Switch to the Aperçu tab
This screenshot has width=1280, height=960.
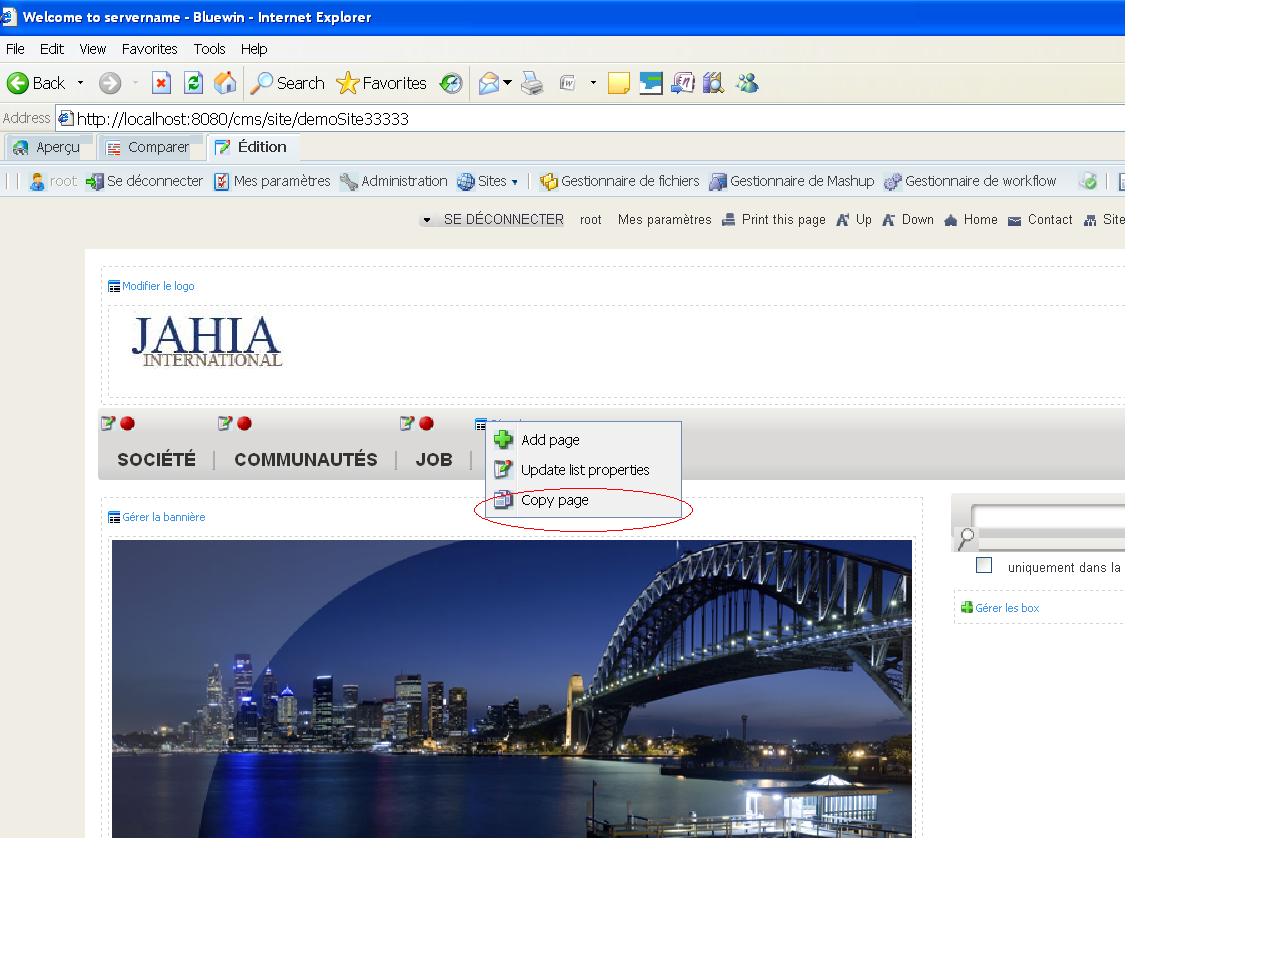pos(47,147)
